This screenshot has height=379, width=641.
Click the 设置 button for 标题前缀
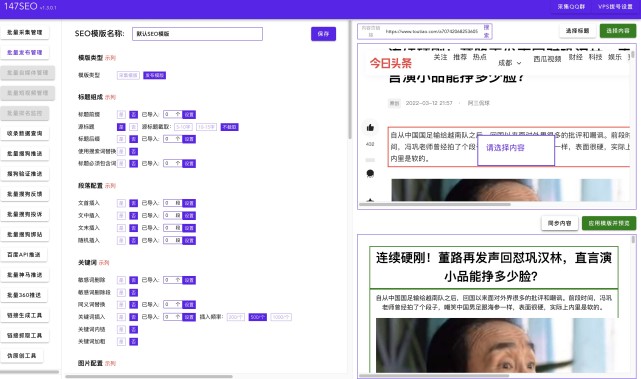pyautogui.click(x=189, y=114)
